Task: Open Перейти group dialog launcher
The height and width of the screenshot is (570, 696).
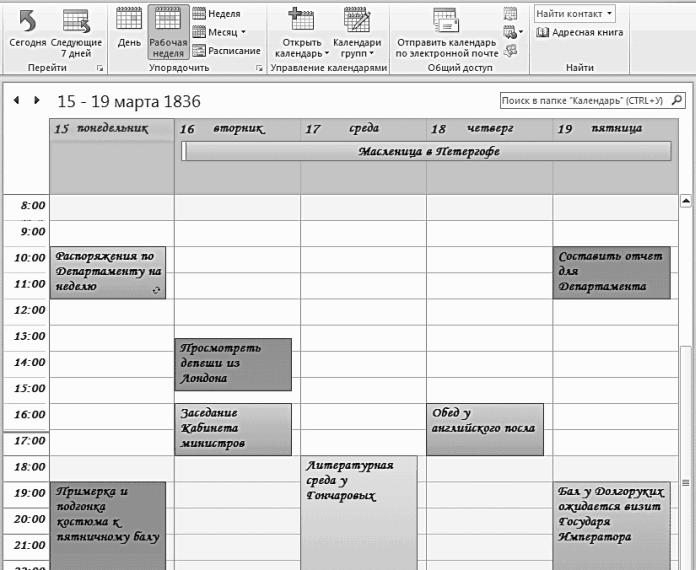Action: click(100, 68)
